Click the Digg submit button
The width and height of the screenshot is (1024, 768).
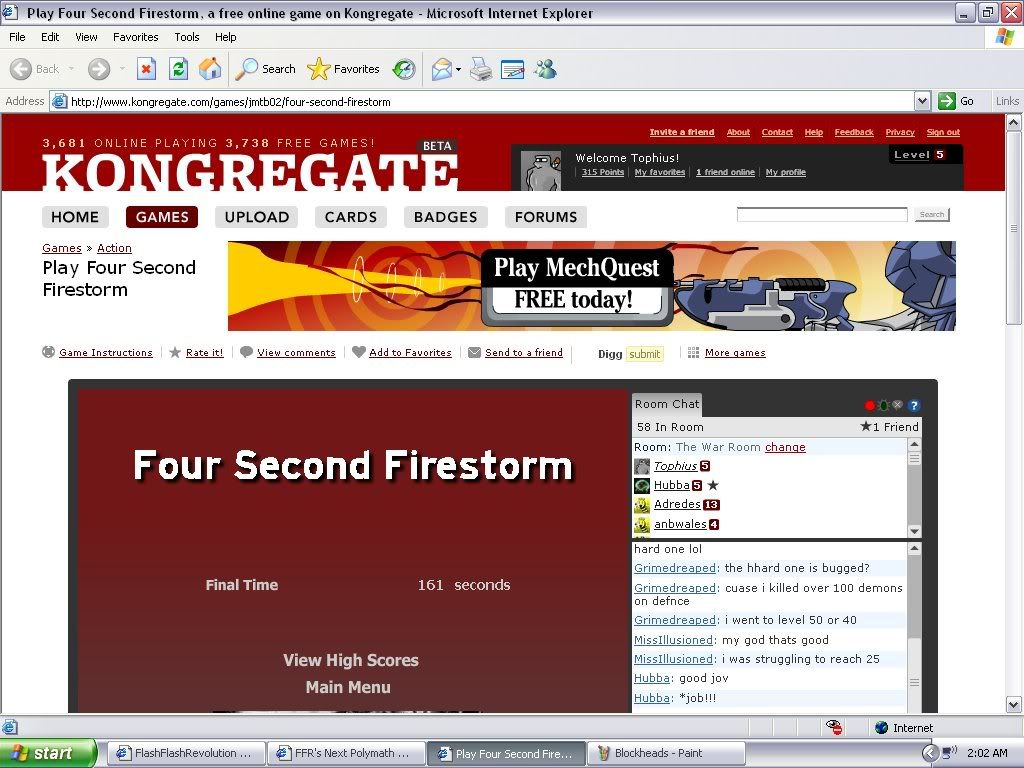644,354
